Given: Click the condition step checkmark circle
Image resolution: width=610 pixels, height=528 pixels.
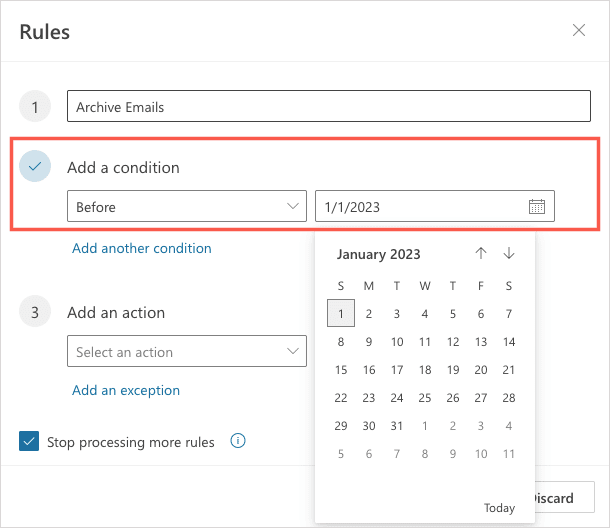Looking at the screenshot, I should click(35, 167).
